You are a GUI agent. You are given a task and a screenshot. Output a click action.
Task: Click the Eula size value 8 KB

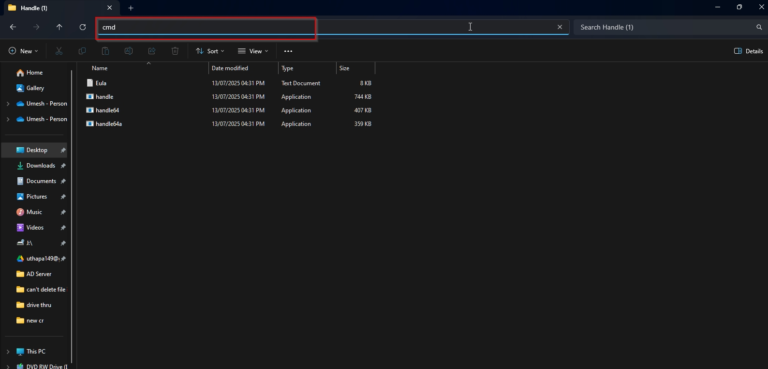[x=366, y=83]
